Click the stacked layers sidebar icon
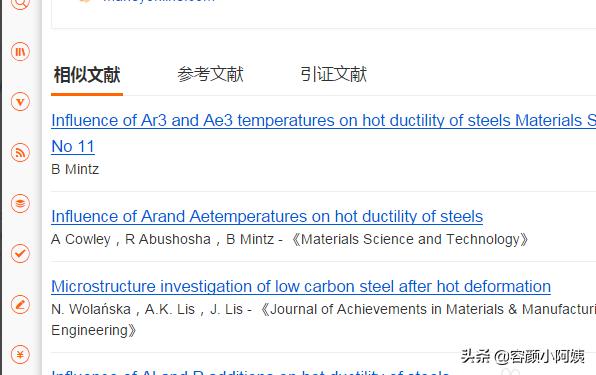This screenshot has height=375, width=596. tap(20, 203)
